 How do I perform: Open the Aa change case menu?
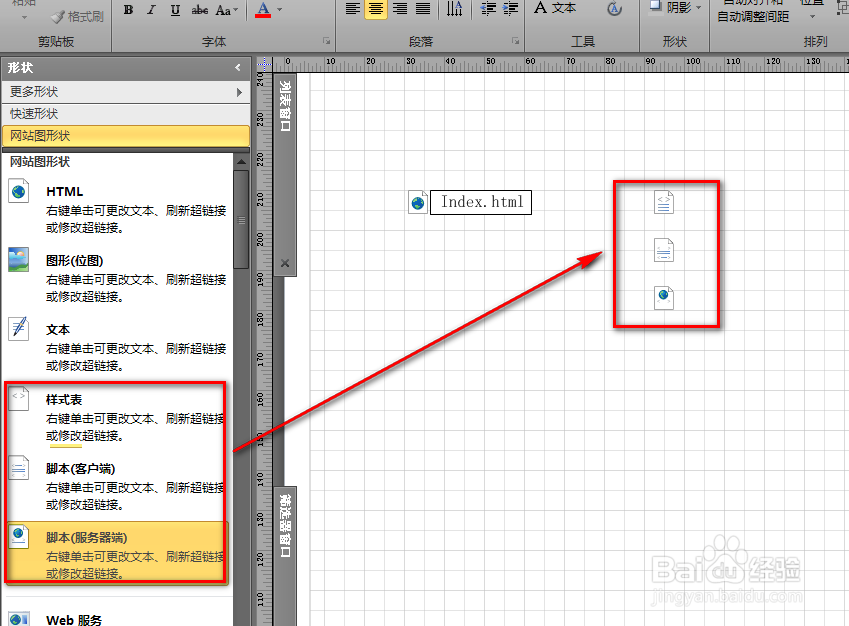226,10
